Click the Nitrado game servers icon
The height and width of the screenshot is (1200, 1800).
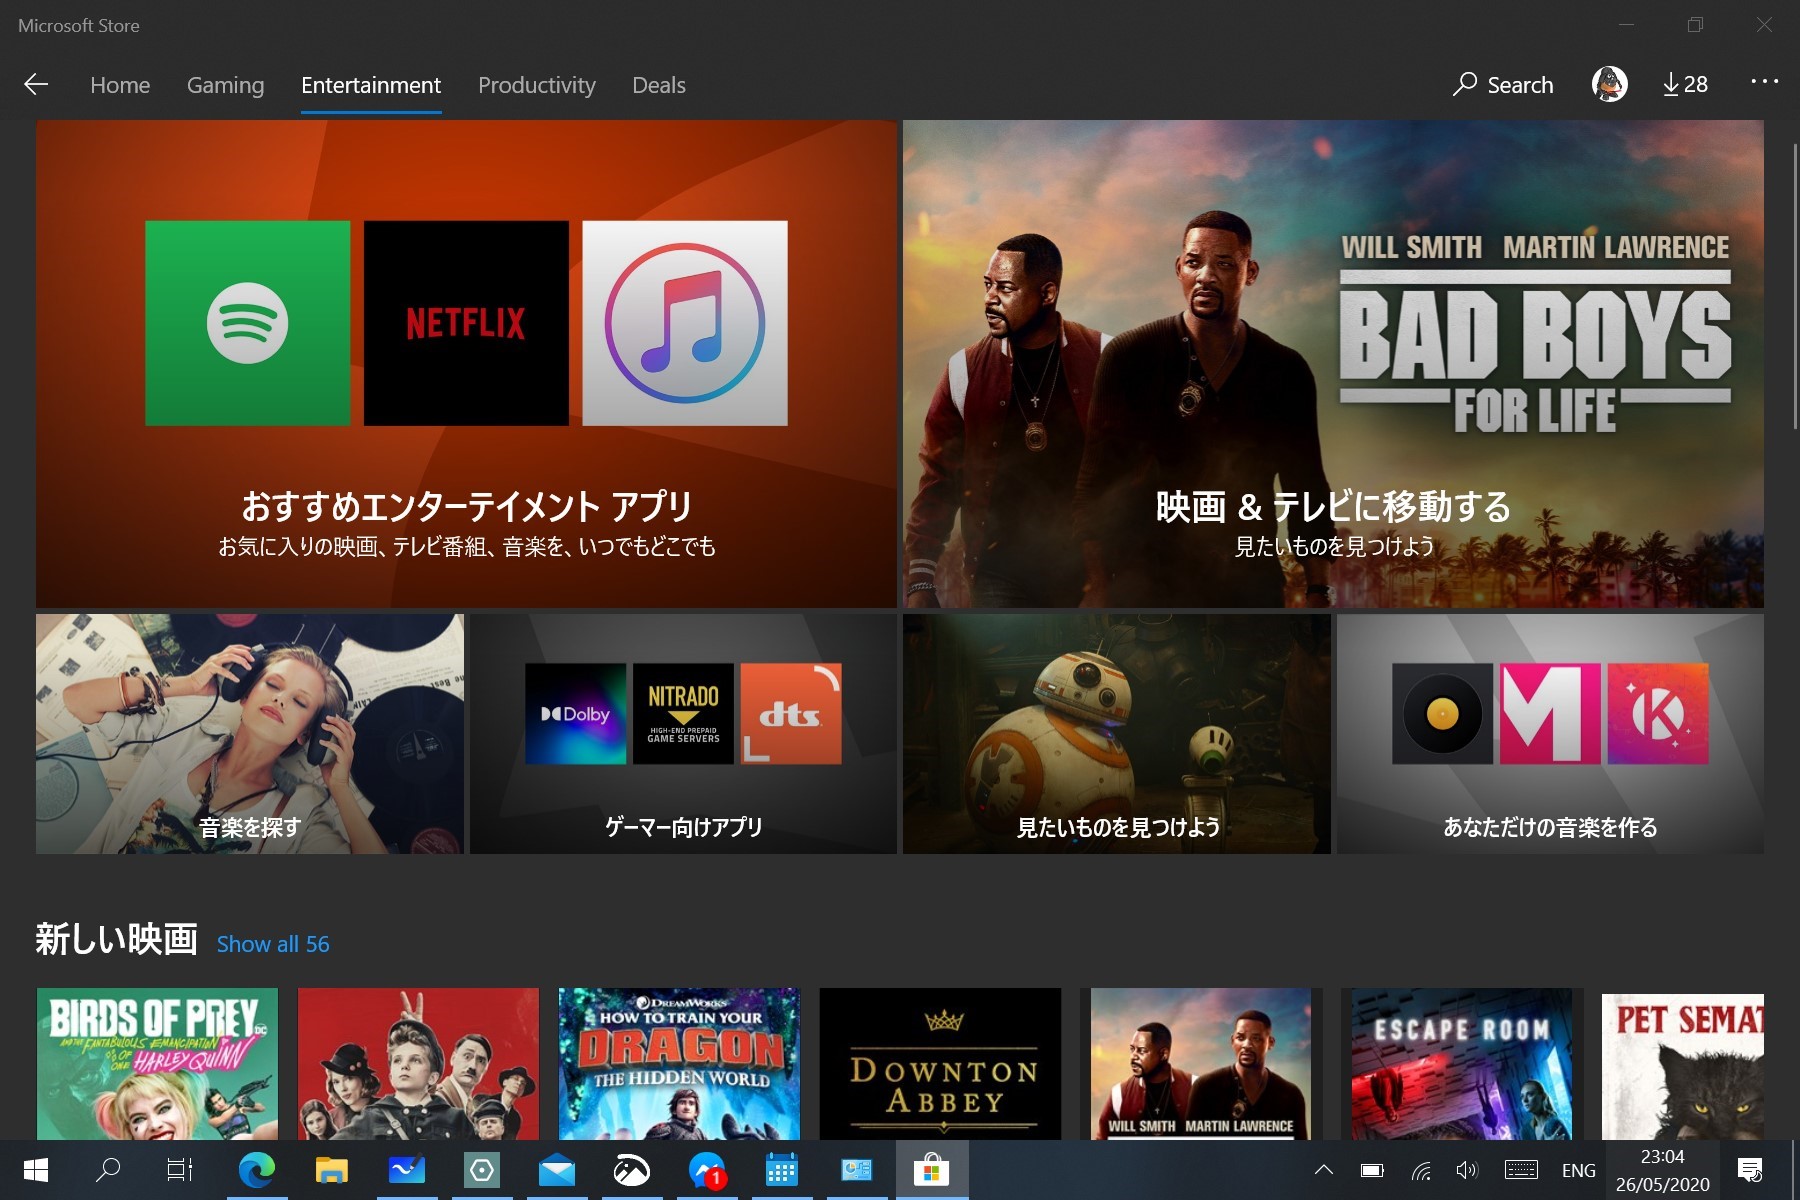click(684, 714)
